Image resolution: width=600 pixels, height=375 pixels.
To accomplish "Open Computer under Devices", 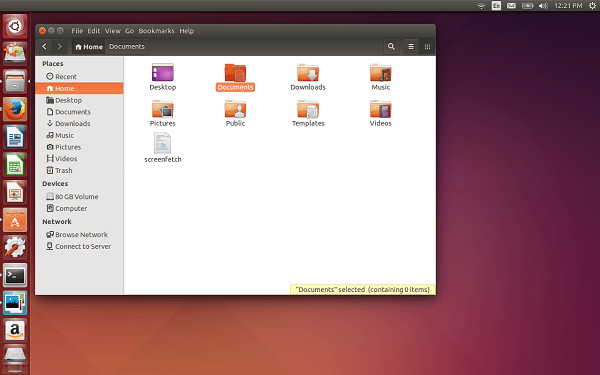I will (79, 209).
